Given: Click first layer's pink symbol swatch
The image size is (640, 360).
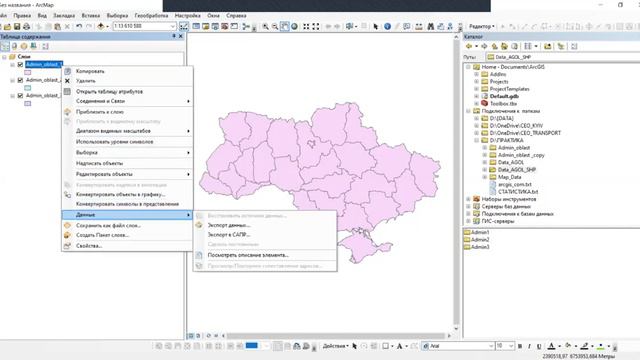Looking at the screenshot, I should [28, 72].
